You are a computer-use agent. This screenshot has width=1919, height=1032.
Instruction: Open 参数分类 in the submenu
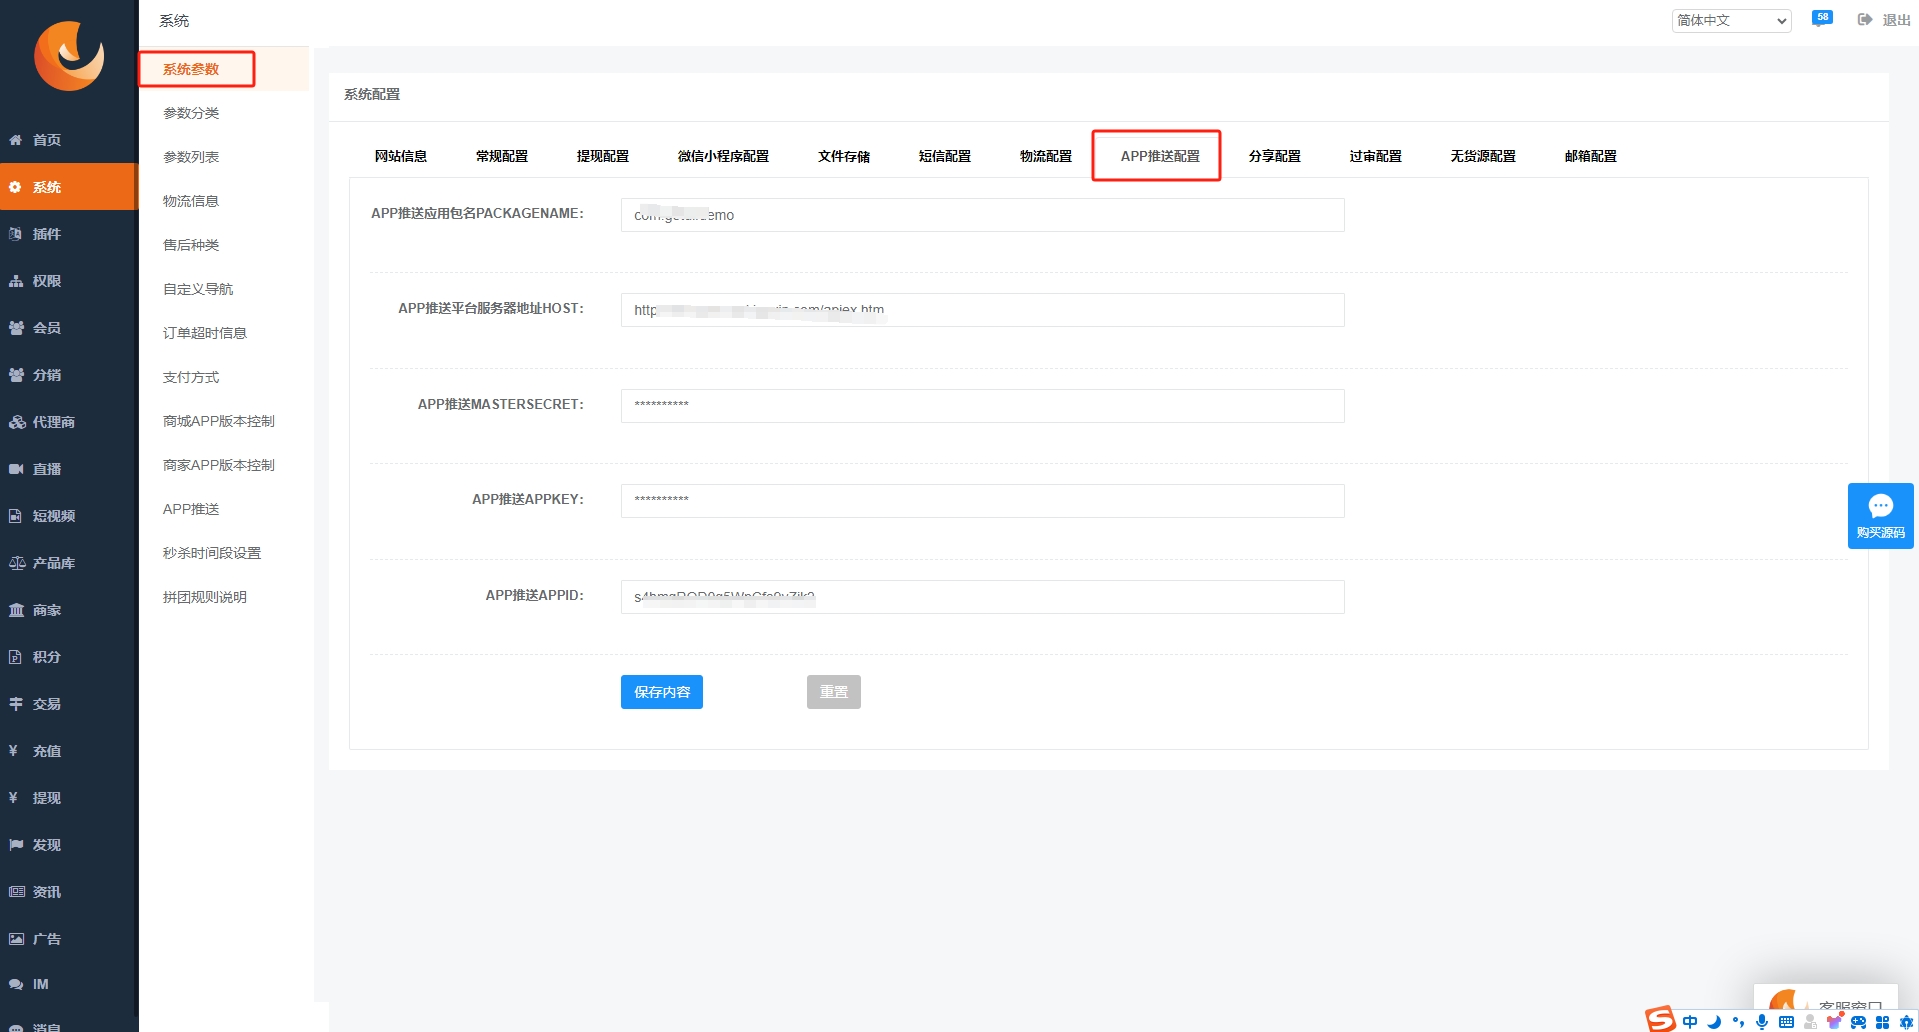click(191, 113)
